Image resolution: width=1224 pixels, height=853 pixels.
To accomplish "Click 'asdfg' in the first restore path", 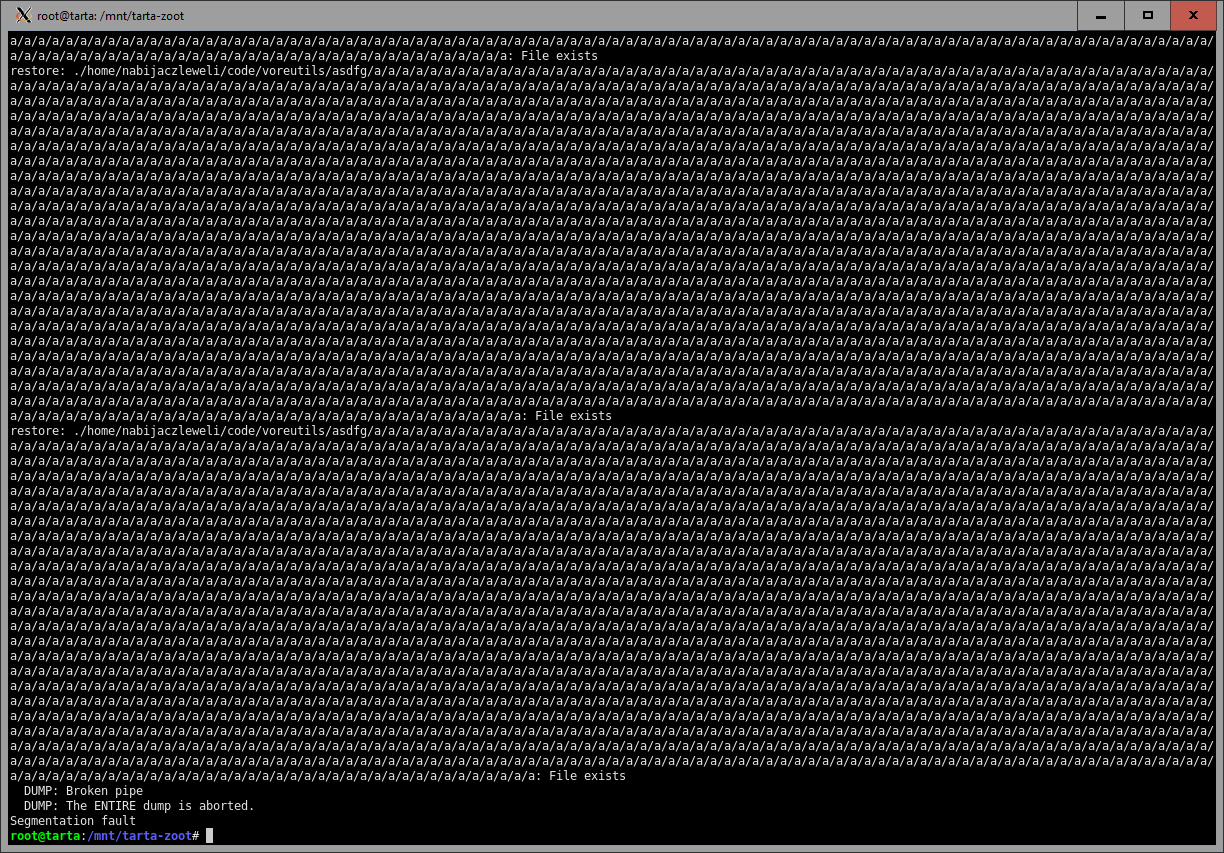I will (x=353, y=71).
